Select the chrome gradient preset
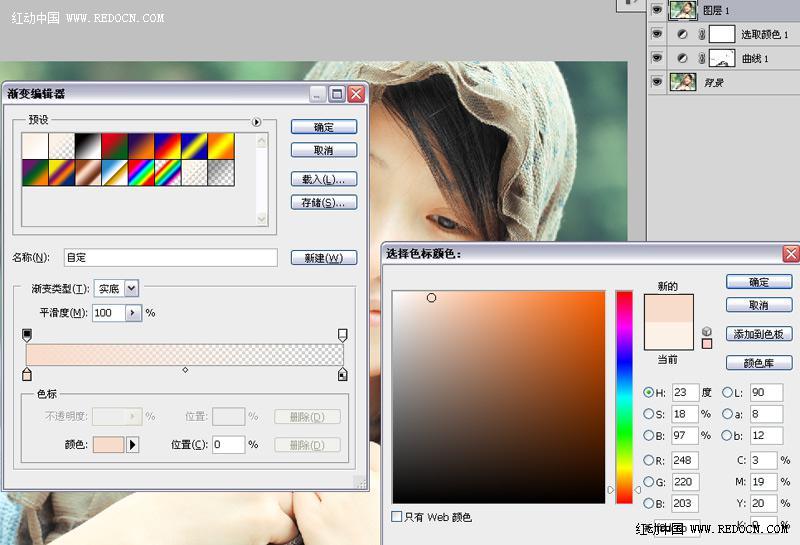 [x=115, y=173]
